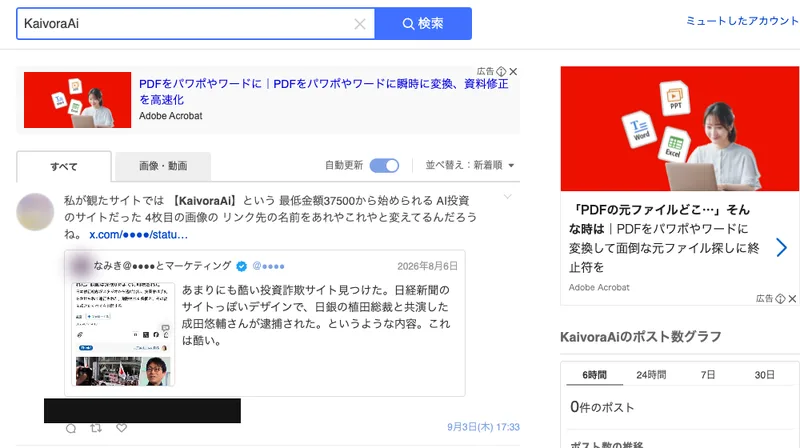Toggle the 自動更新 switch
800x448 pixels.
[x=384, y=165]
